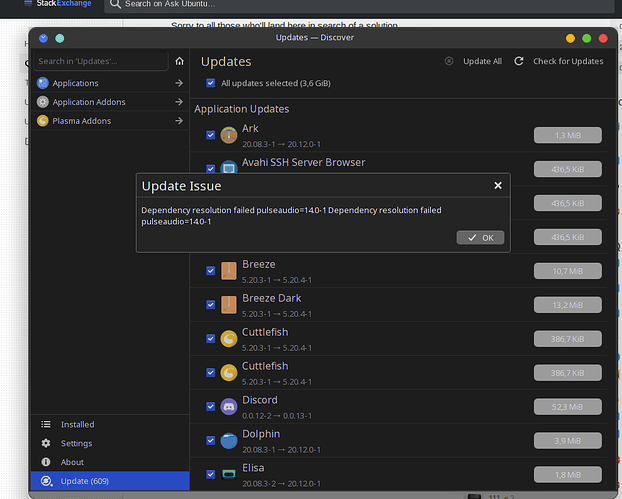Click the Plasma Addons icon
The image size is (622, 499).
click(42, 121)
